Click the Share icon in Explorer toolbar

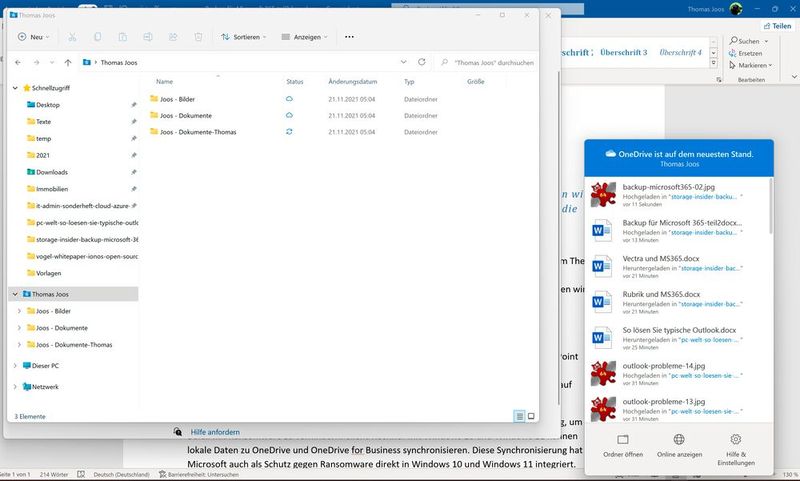pos(173,37)
